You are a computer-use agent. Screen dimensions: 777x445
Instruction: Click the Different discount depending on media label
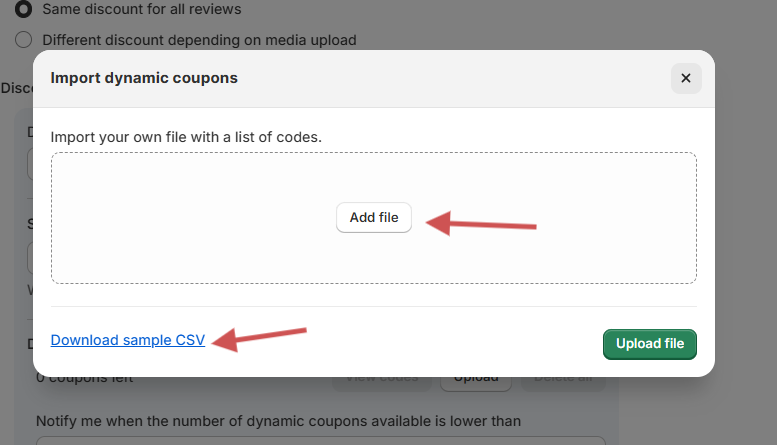point(199,40)
